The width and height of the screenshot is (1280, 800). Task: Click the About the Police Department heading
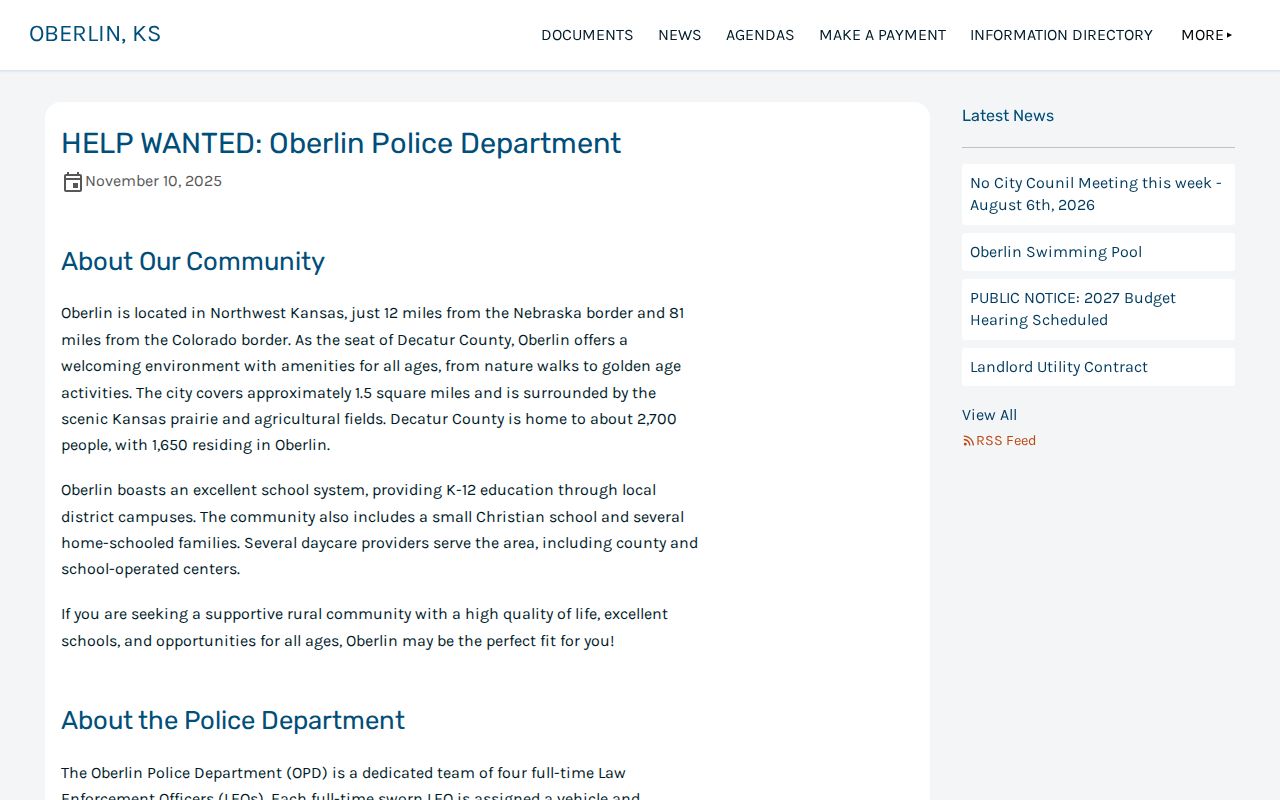(233, 720)
